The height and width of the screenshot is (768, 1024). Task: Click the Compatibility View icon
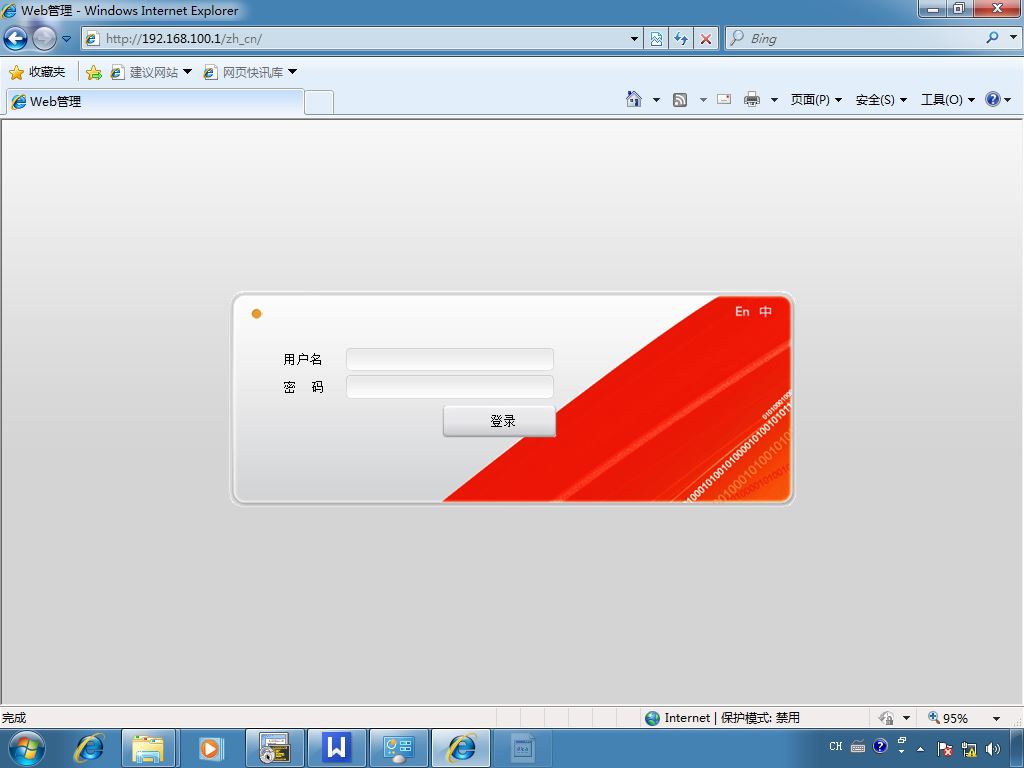656,39
